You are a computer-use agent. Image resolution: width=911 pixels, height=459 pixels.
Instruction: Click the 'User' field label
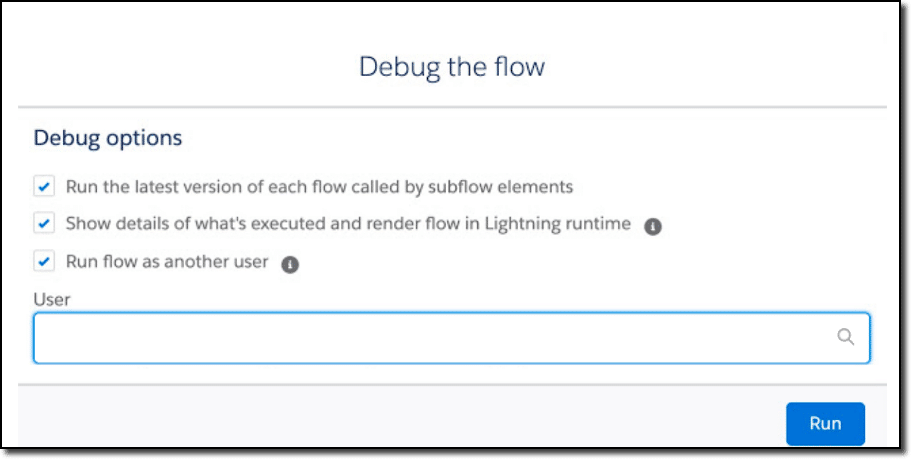click(52, 300)
